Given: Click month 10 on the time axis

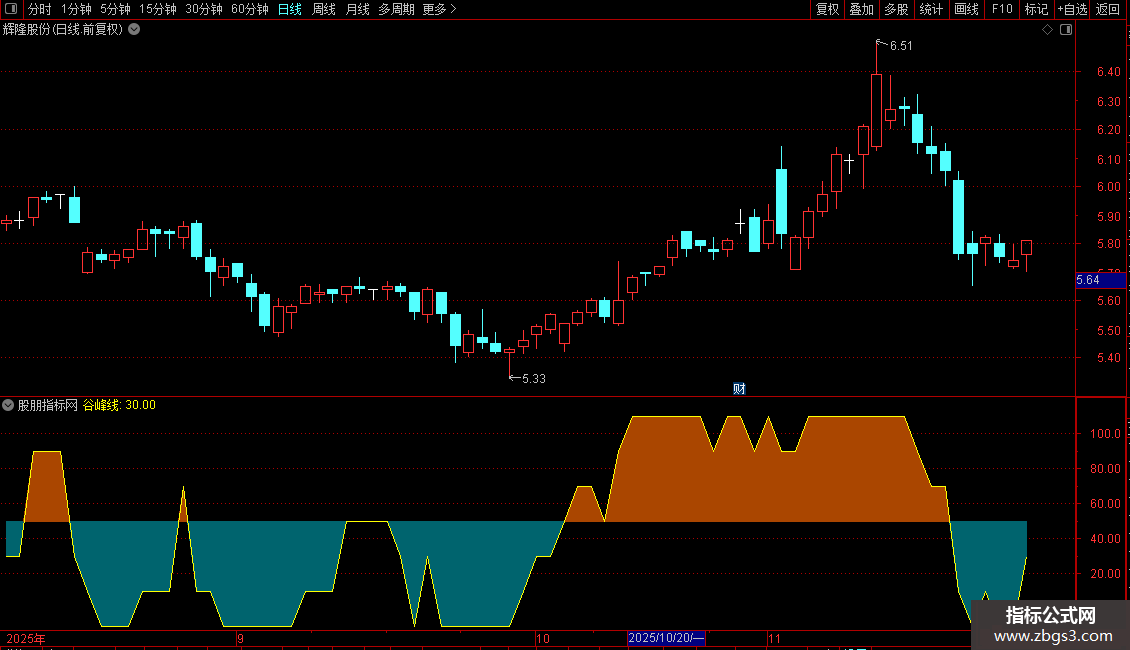Looking at the screenshot, I should pos(543,638).
